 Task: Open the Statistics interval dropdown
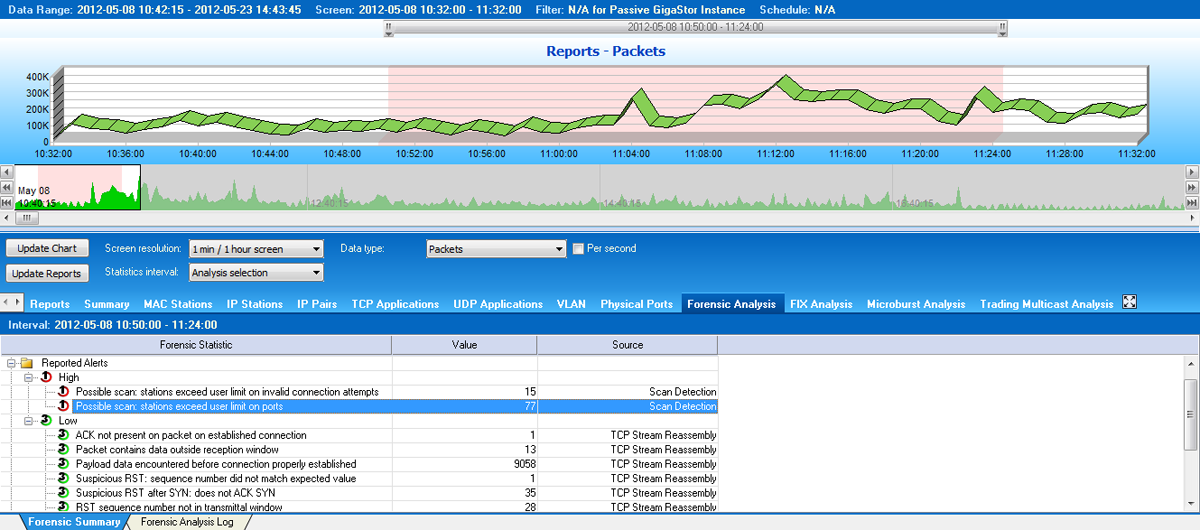click(256, 272)
